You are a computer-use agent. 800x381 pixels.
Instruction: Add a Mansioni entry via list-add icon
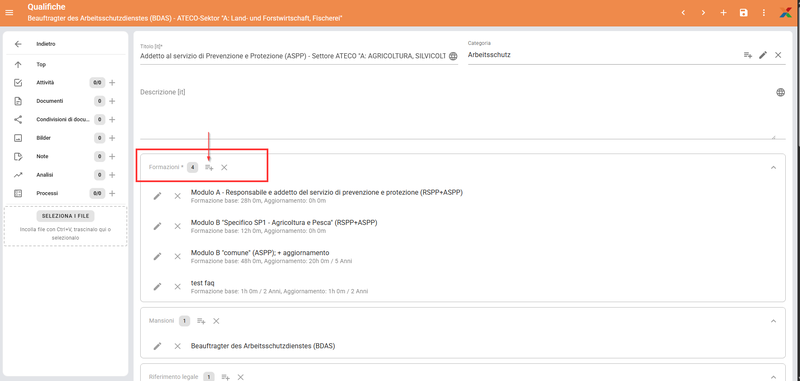202,321
